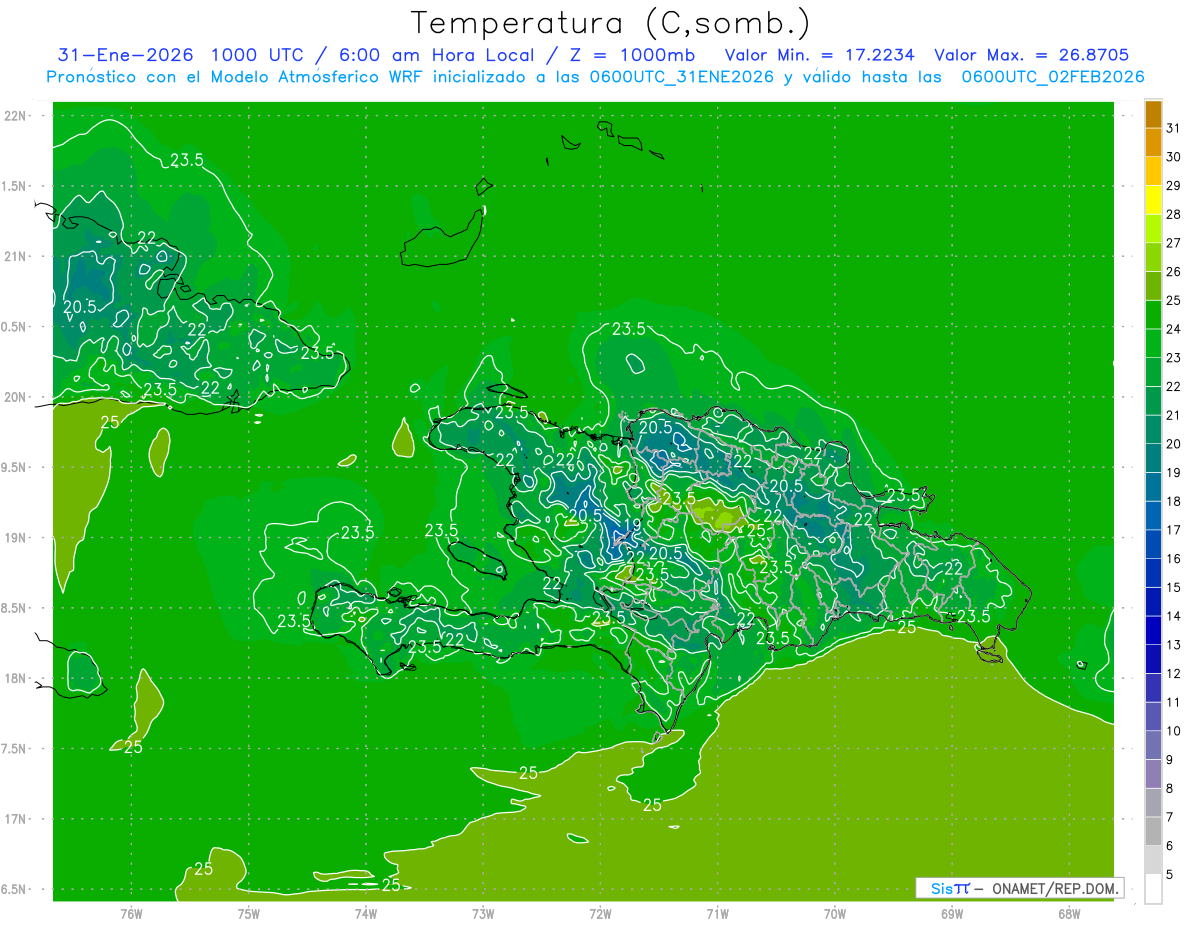Click legend label '12' on color bar
1200x927 pixels.
(1174, 674)
